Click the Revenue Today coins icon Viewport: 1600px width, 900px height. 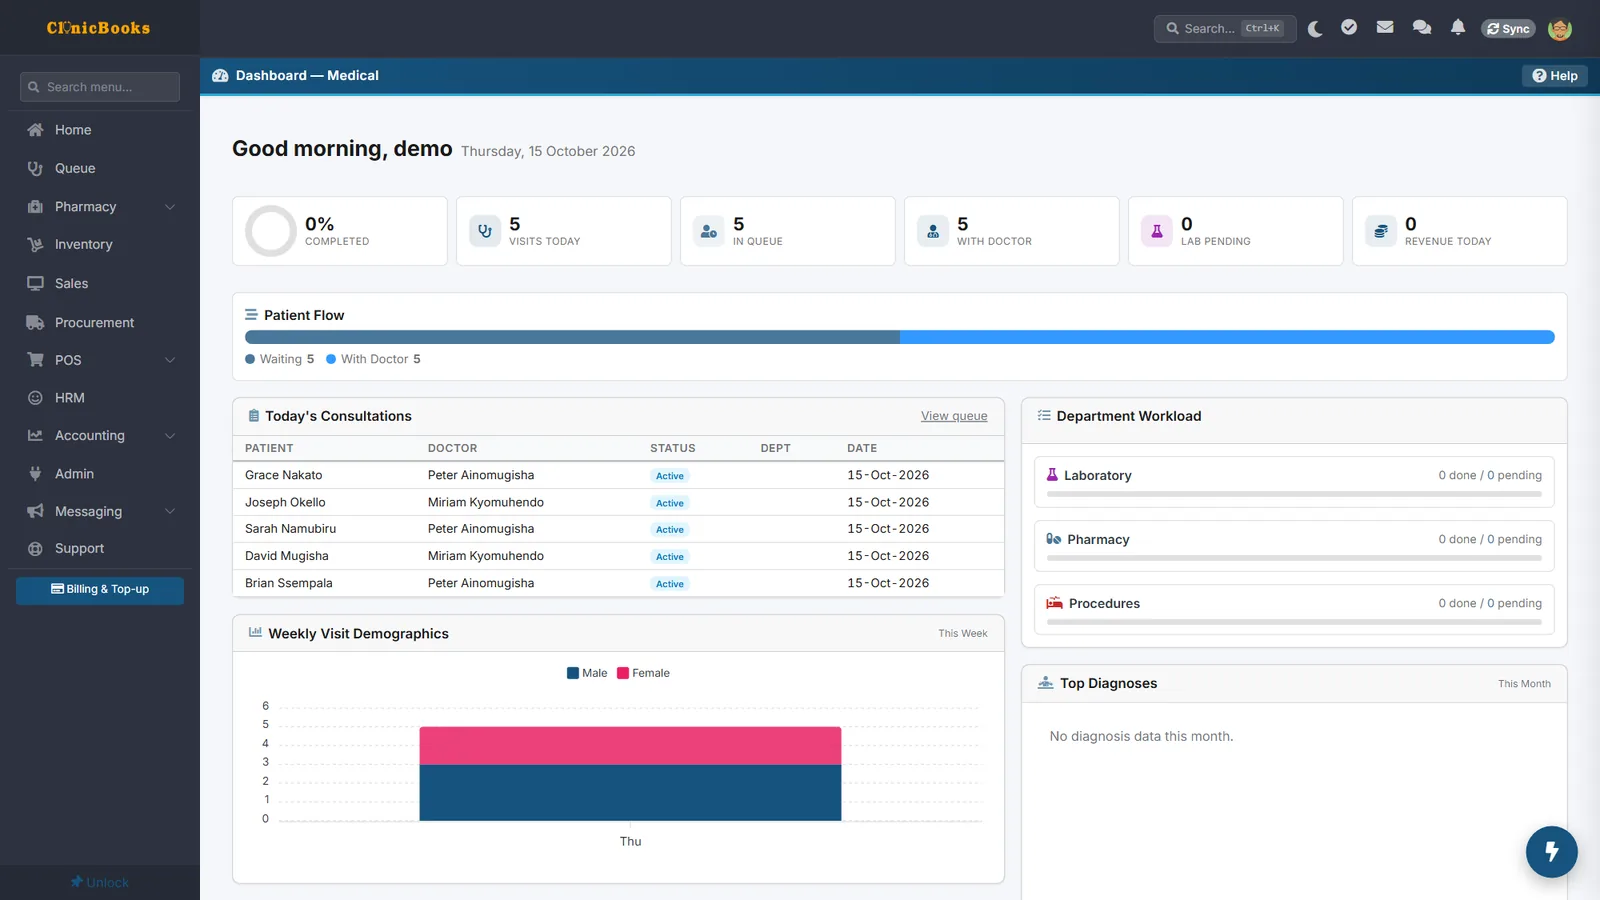(x=1381, y=231)
